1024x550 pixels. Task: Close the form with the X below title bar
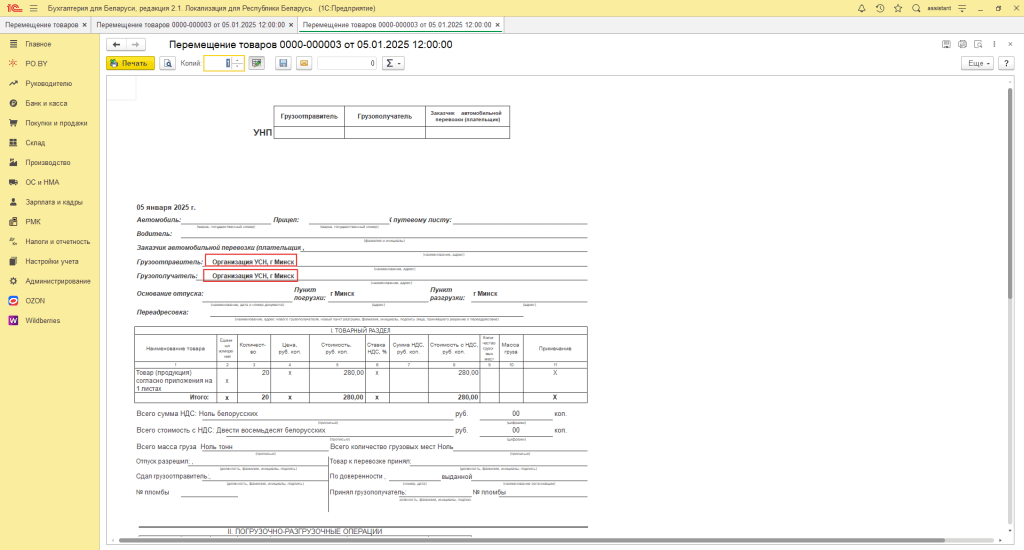point(1010,44)
